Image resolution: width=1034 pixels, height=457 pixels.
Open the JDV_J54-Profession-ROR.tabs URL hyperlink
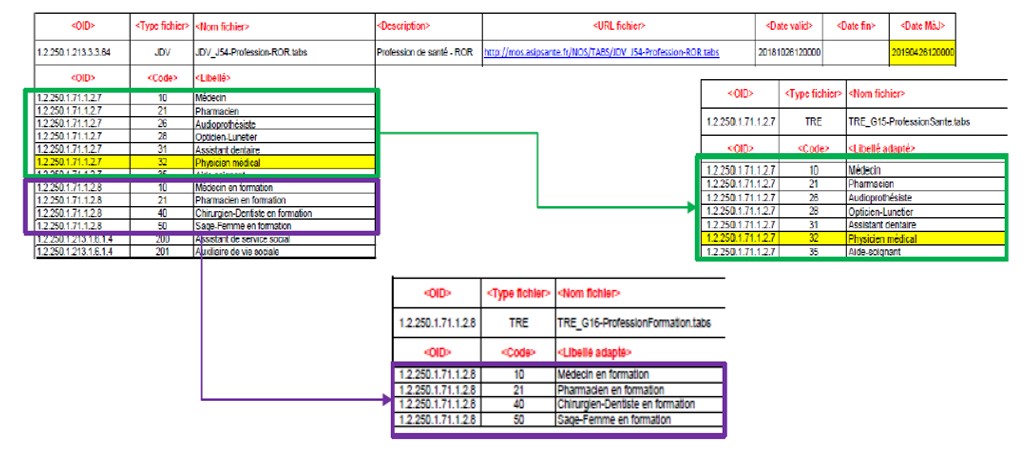[x=601, y=52]
